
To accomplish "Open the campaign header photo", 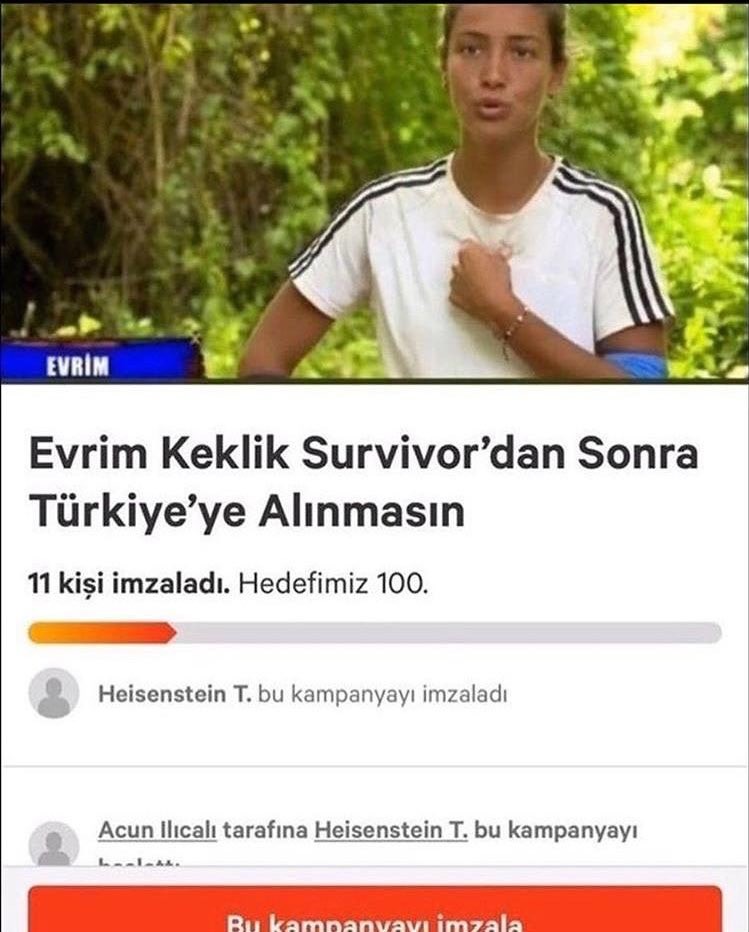I will click(x=374, y=190).
